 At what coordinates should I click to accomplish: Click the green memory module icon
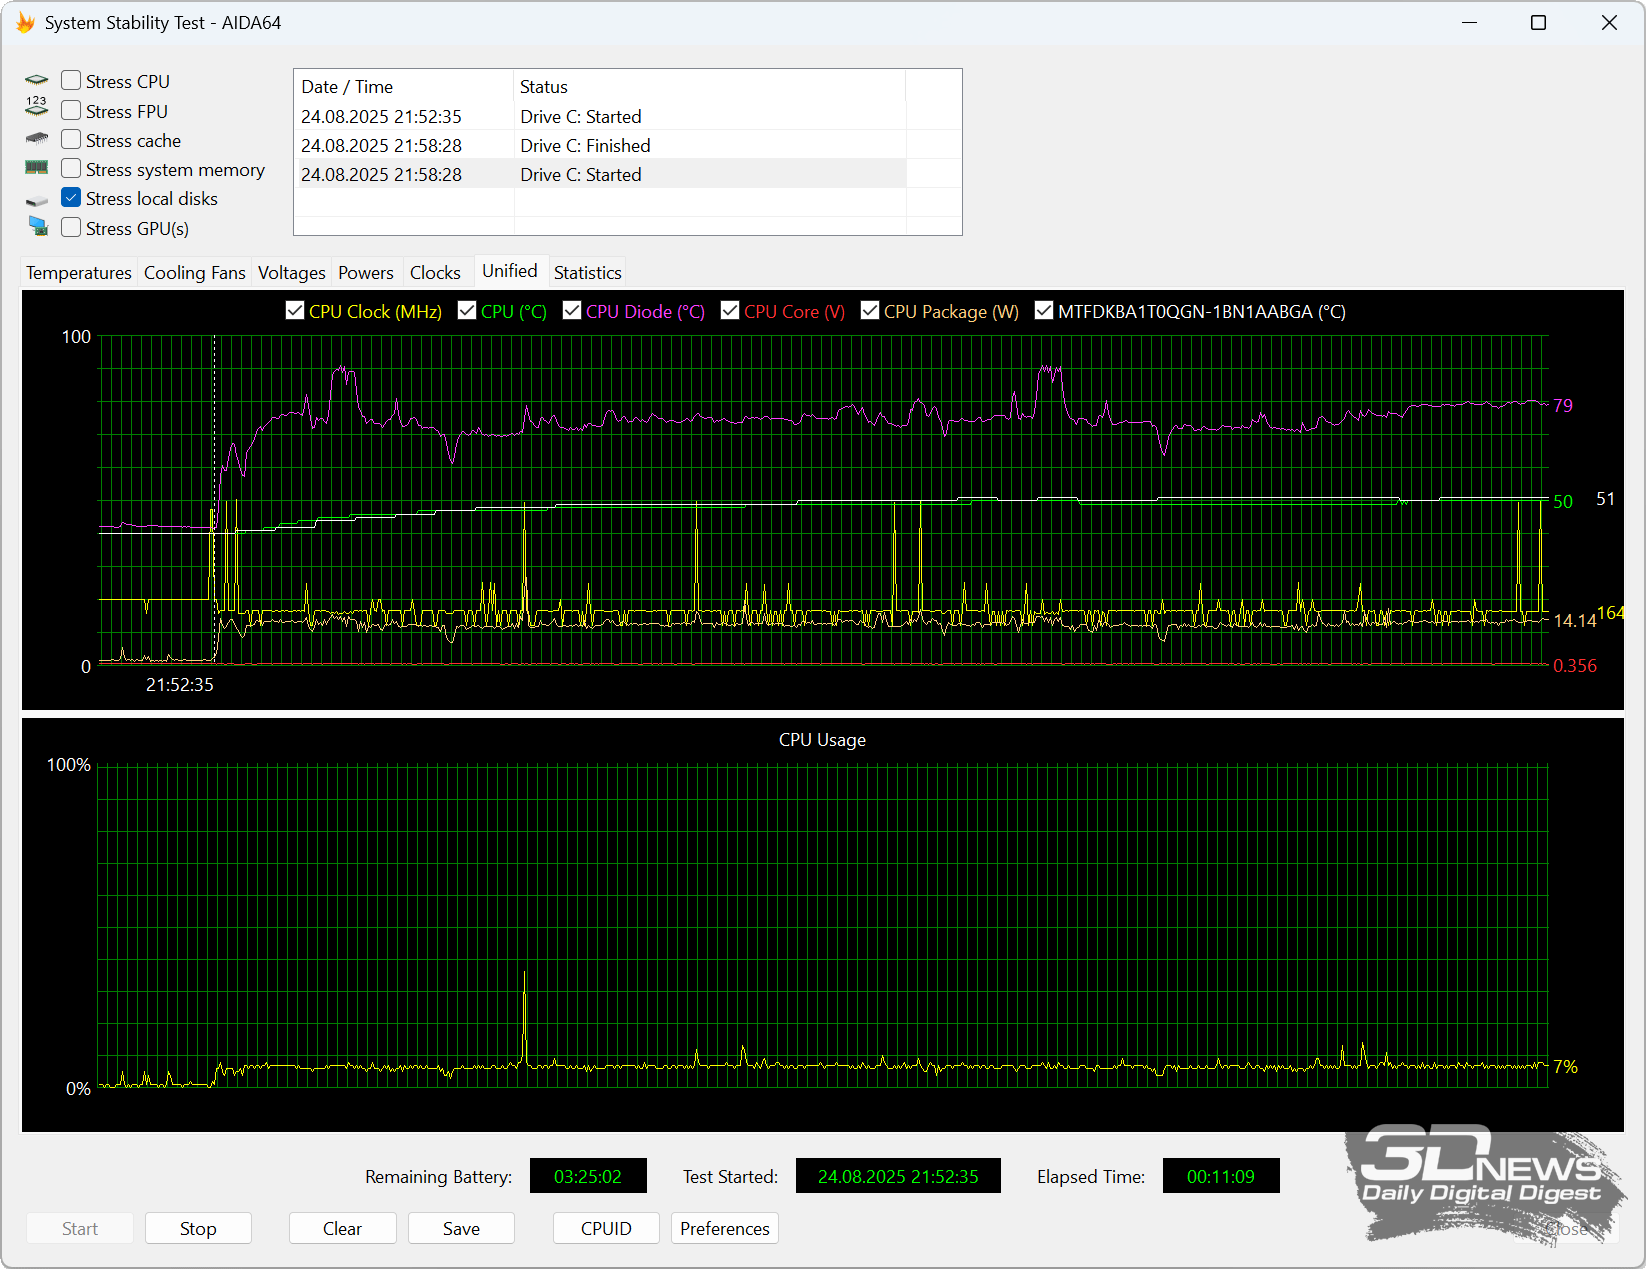(37, 168)
